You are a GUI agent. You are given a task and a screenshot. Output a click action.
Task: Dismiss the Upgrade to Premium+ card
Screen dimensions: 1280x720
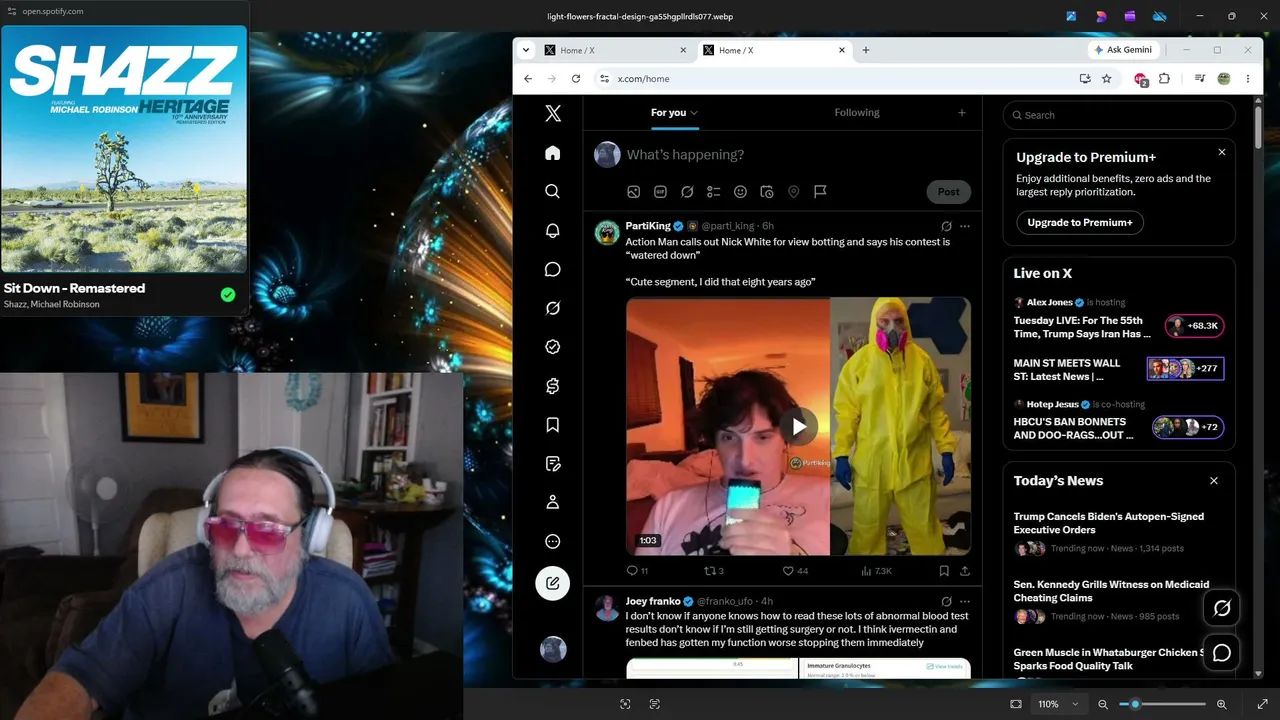click(1221, 153)
